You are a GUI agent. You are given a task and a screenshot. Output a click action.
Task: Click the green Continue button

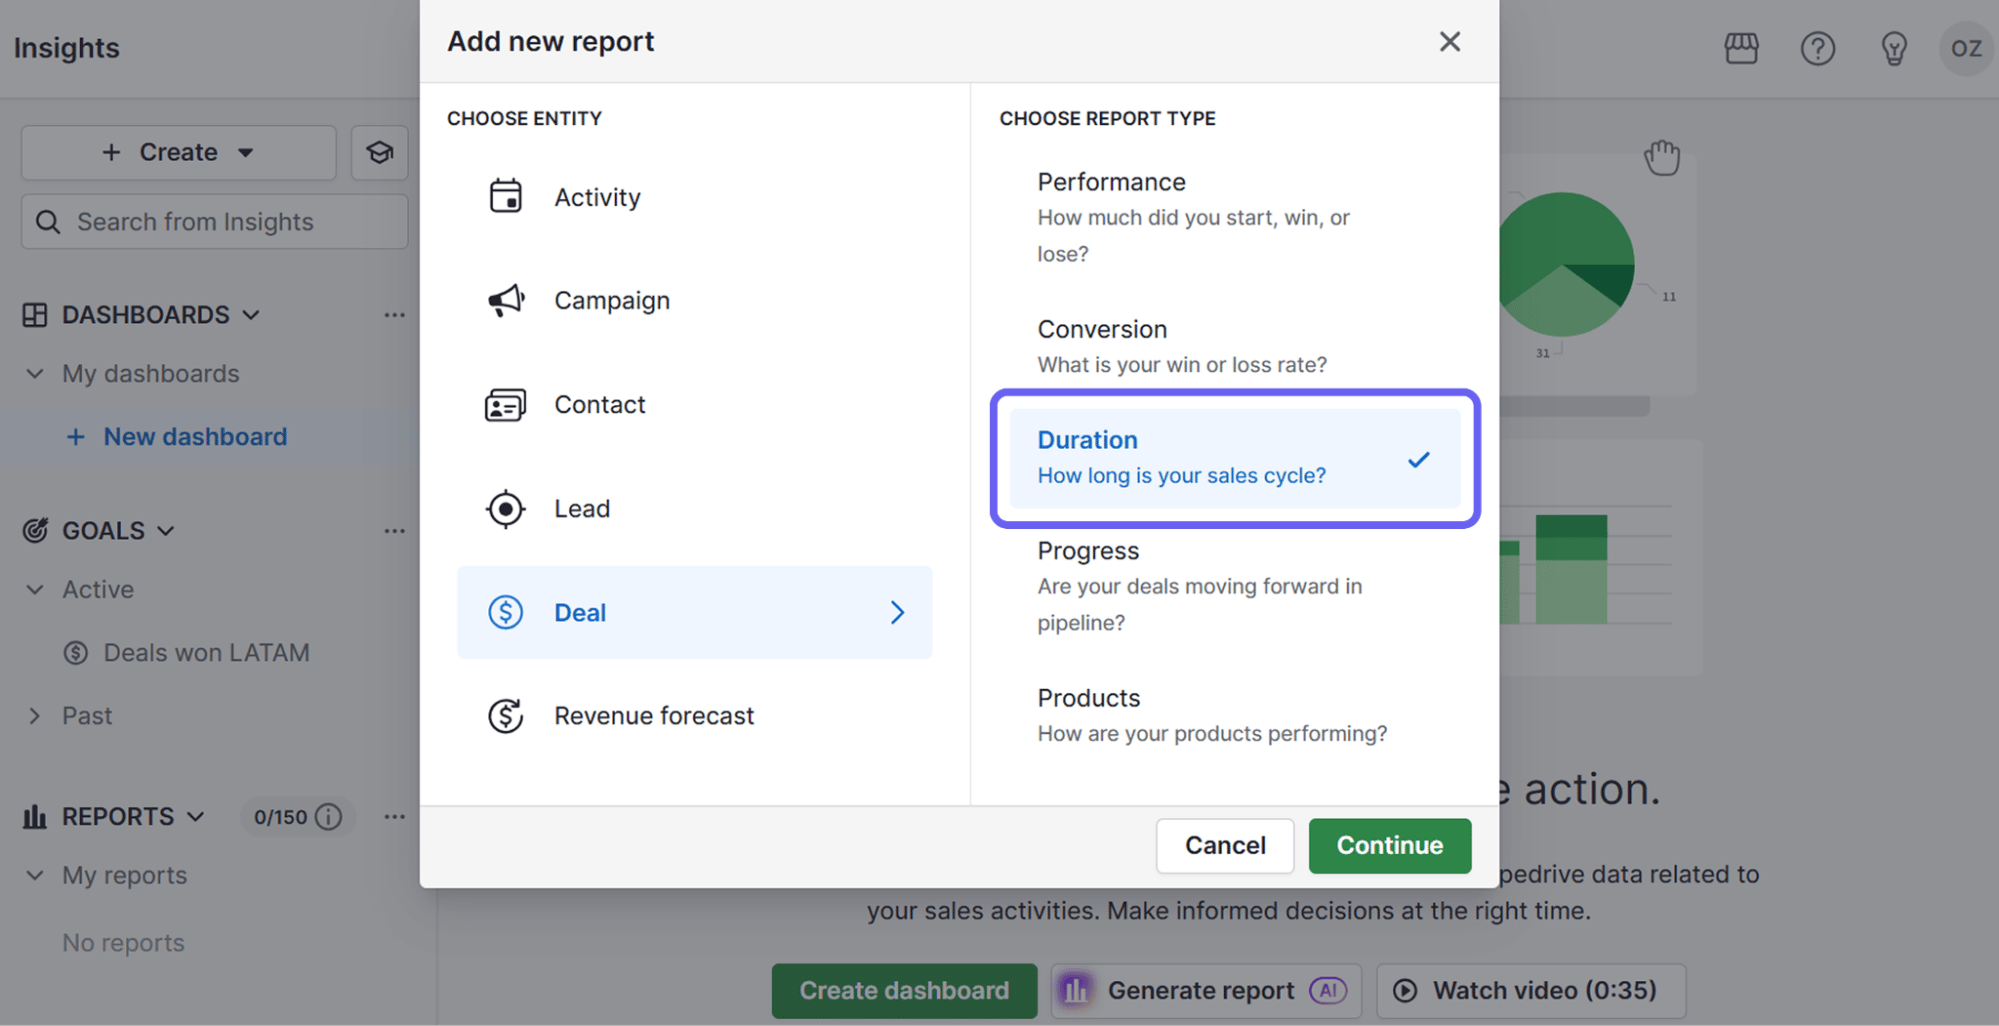[1389, 845]
